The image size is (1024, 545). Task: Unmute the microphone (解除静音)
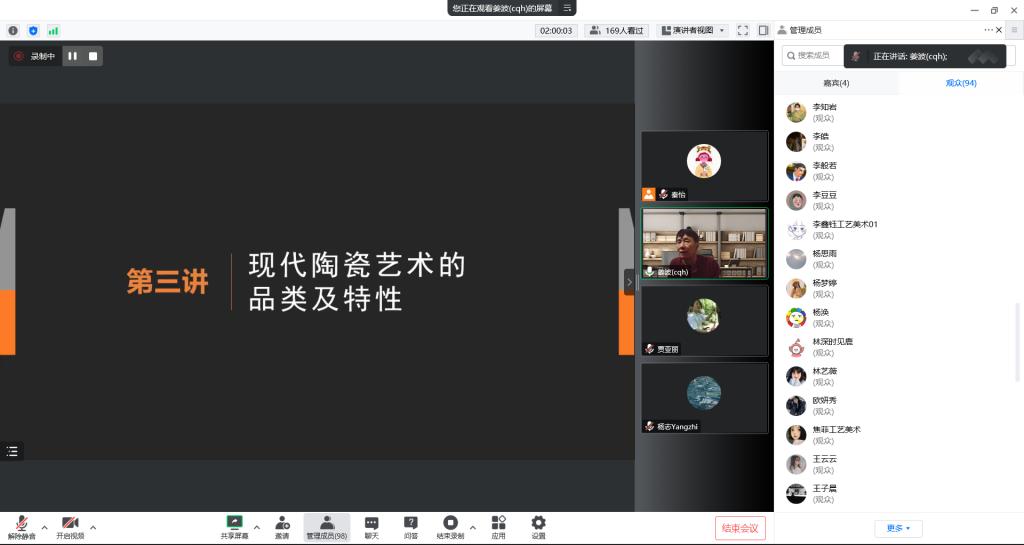[x=21, y=526]
